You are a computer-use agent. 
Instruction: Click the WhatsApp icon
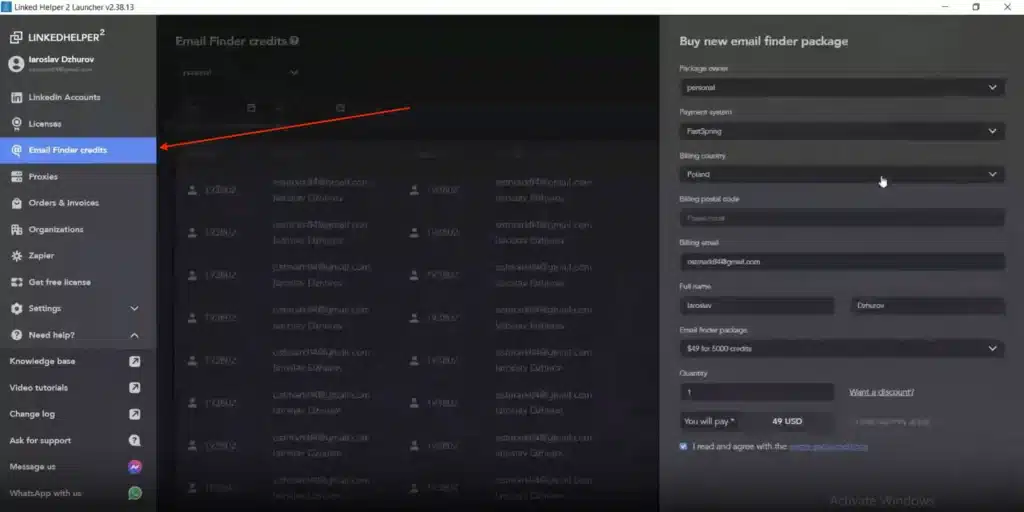pyautogui.click(x=135, y=493)
